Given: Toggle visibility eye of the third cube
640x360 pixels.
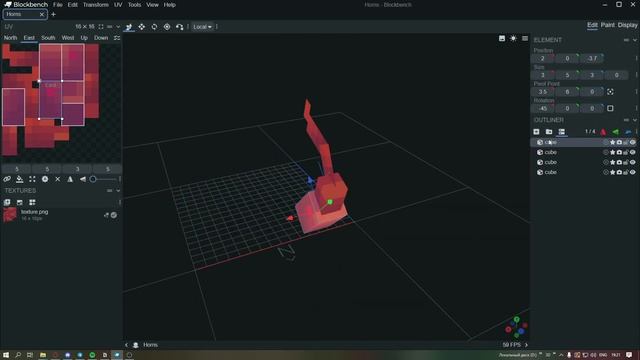Looking at the screenshot, I should pos(633,162).
